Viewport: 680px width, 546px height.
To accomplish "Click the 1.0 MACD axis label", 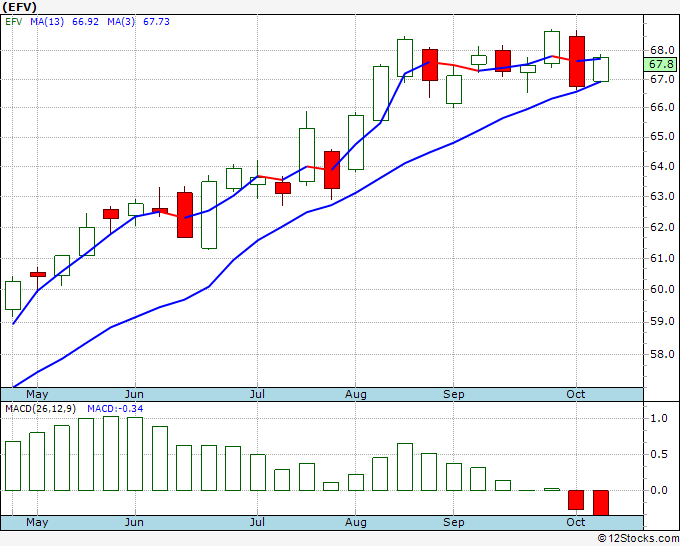I will tap(659, 418).
